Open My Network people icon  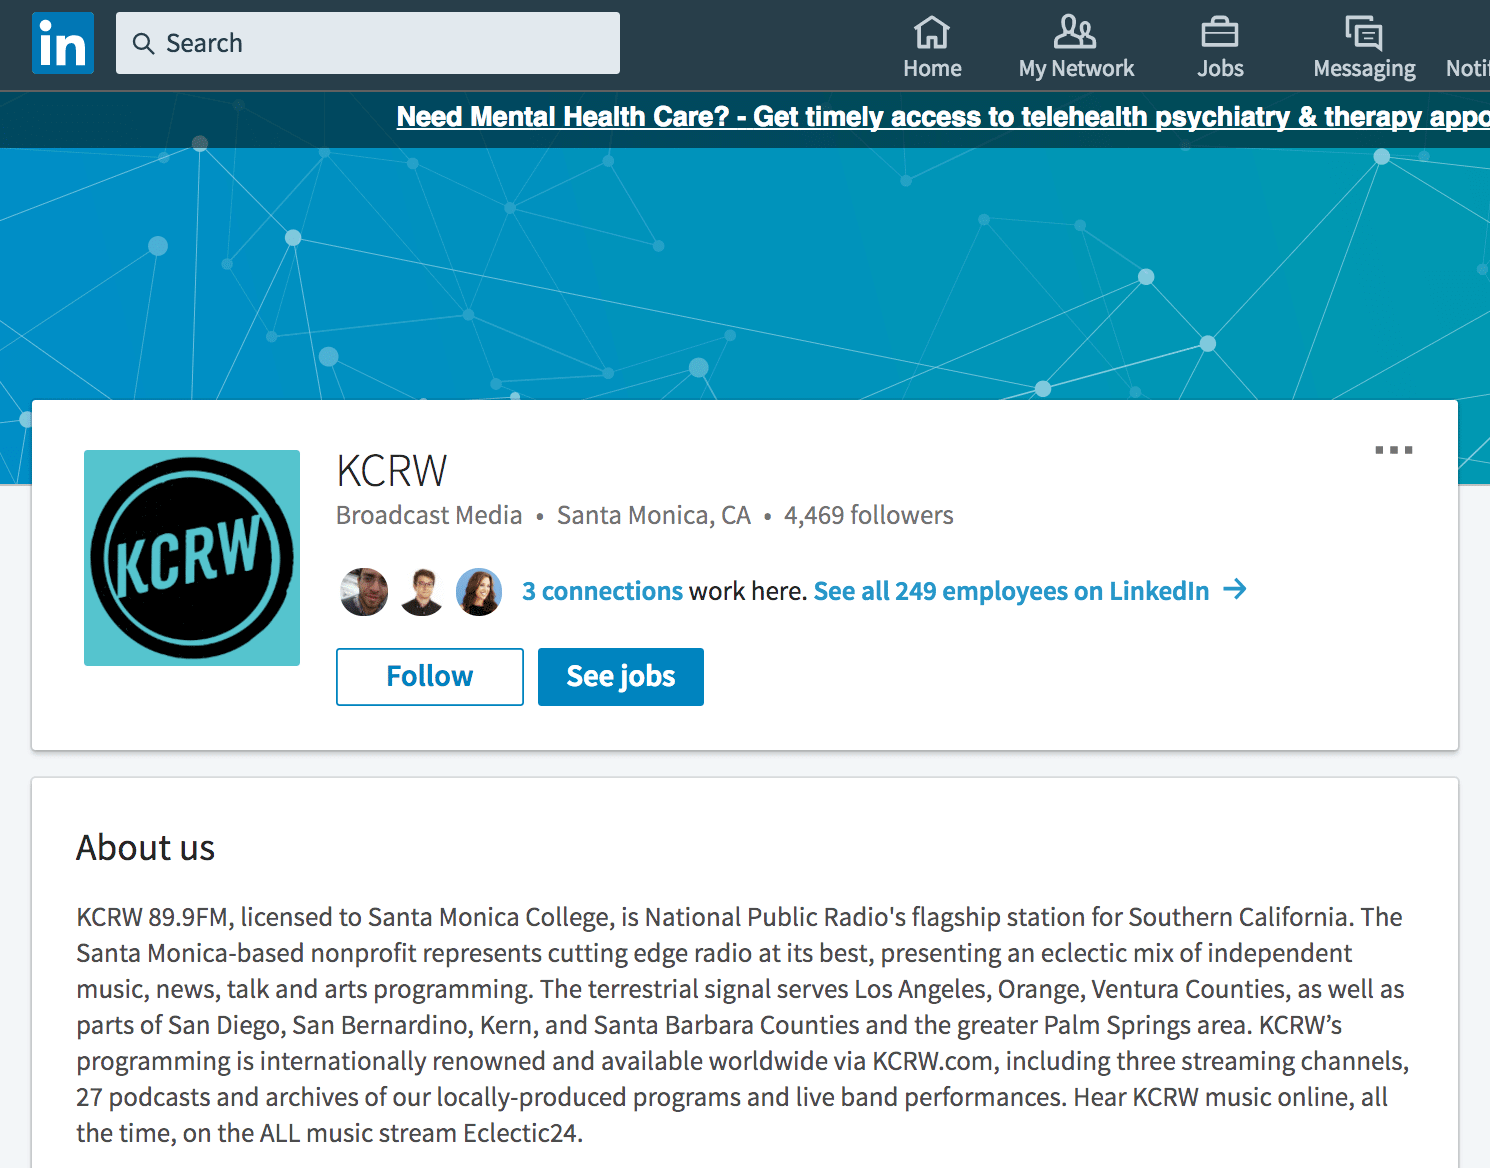tap(1075, 33)
